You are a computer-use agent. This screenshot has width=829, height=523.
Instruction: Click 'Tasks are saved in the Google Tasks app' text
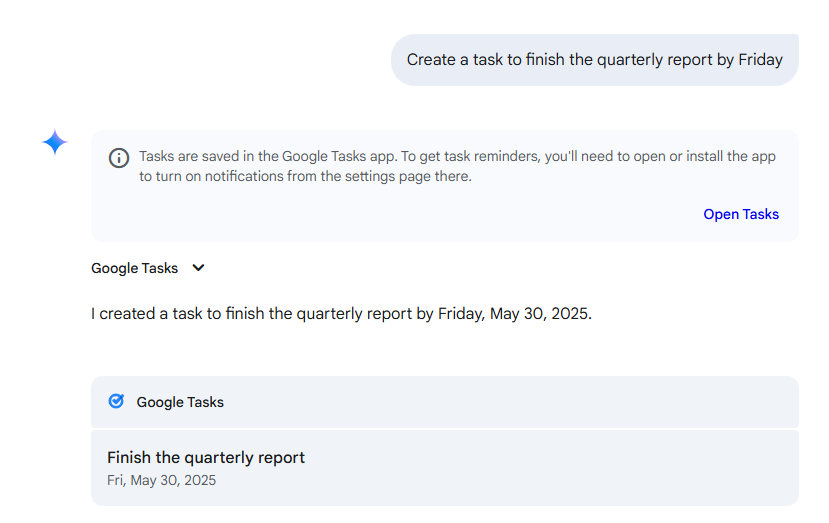266,156
